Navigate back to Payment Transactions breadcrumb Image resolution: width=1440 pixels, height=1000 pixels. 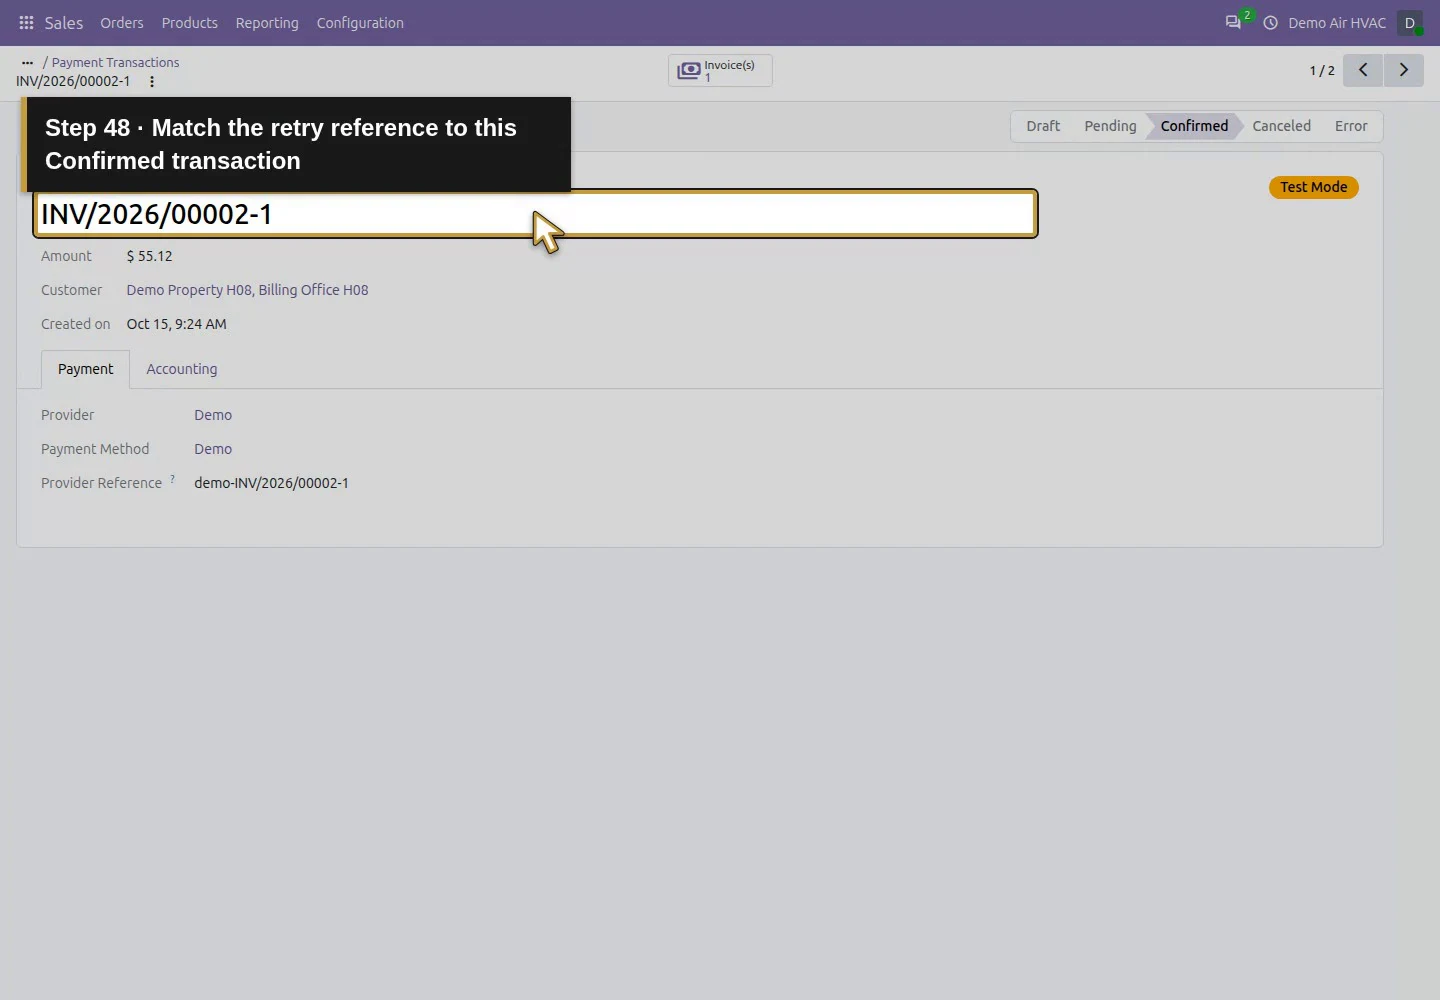click(x=116, y=62)
